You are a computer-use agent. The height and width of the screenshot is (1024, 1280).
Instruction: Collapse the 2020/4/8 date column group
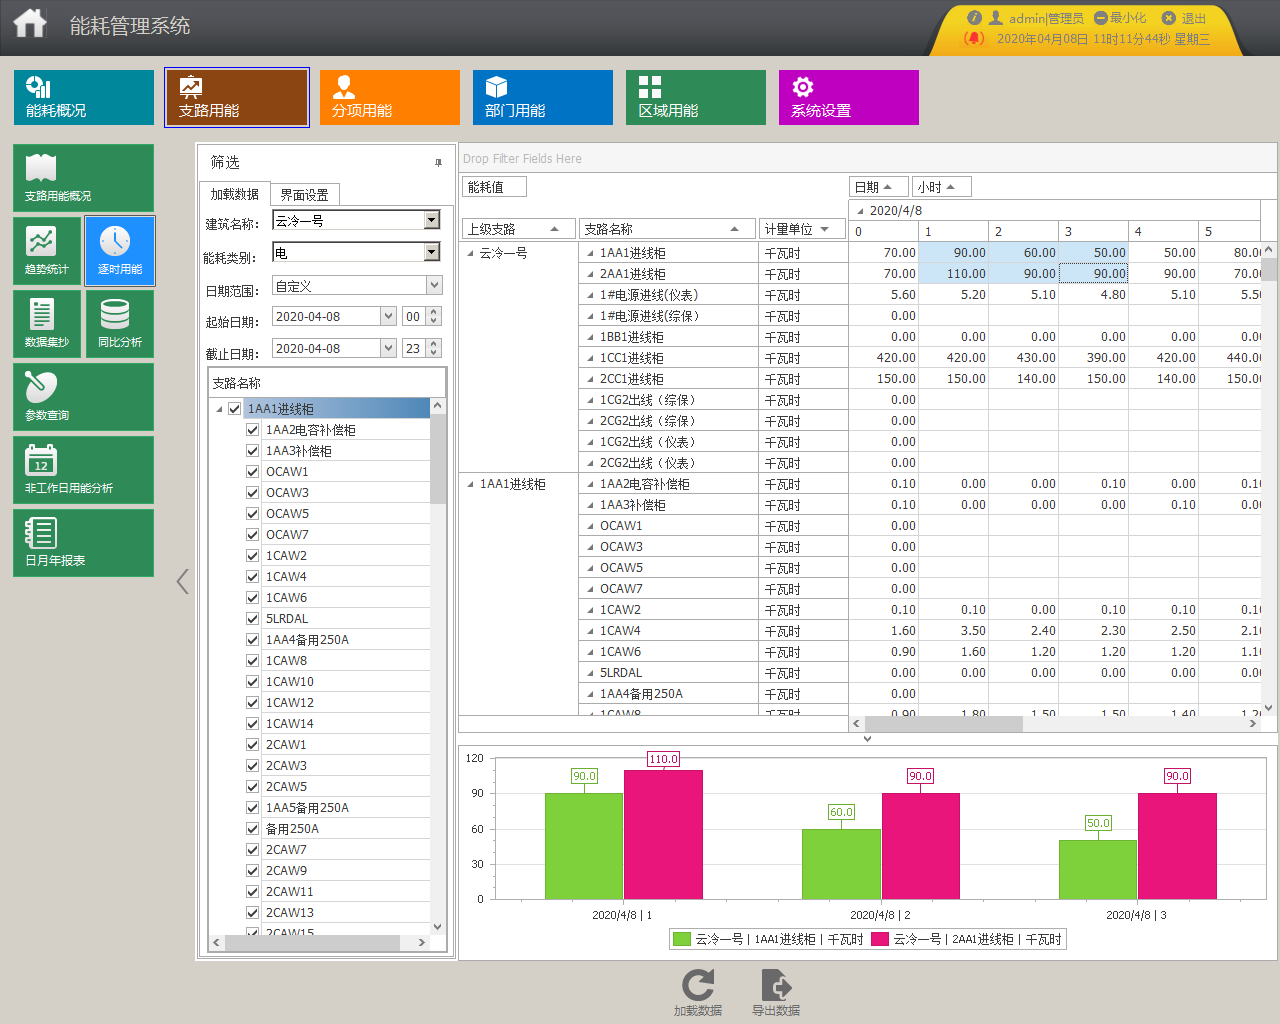860,211
